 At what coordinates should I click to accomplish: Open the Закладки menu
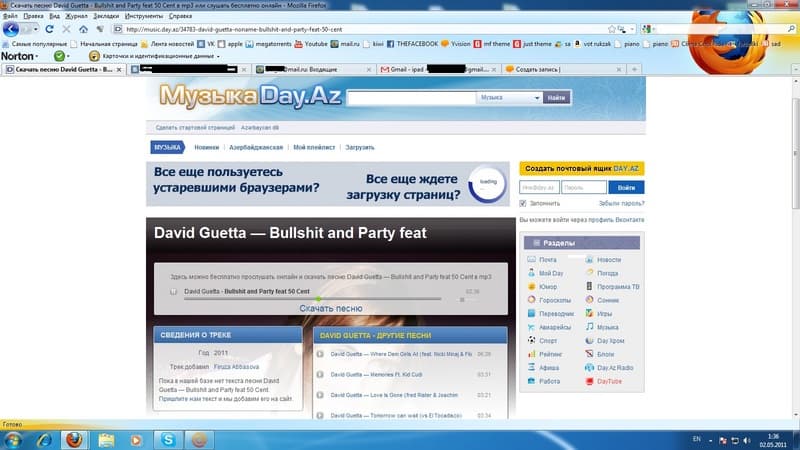[106, 16]
